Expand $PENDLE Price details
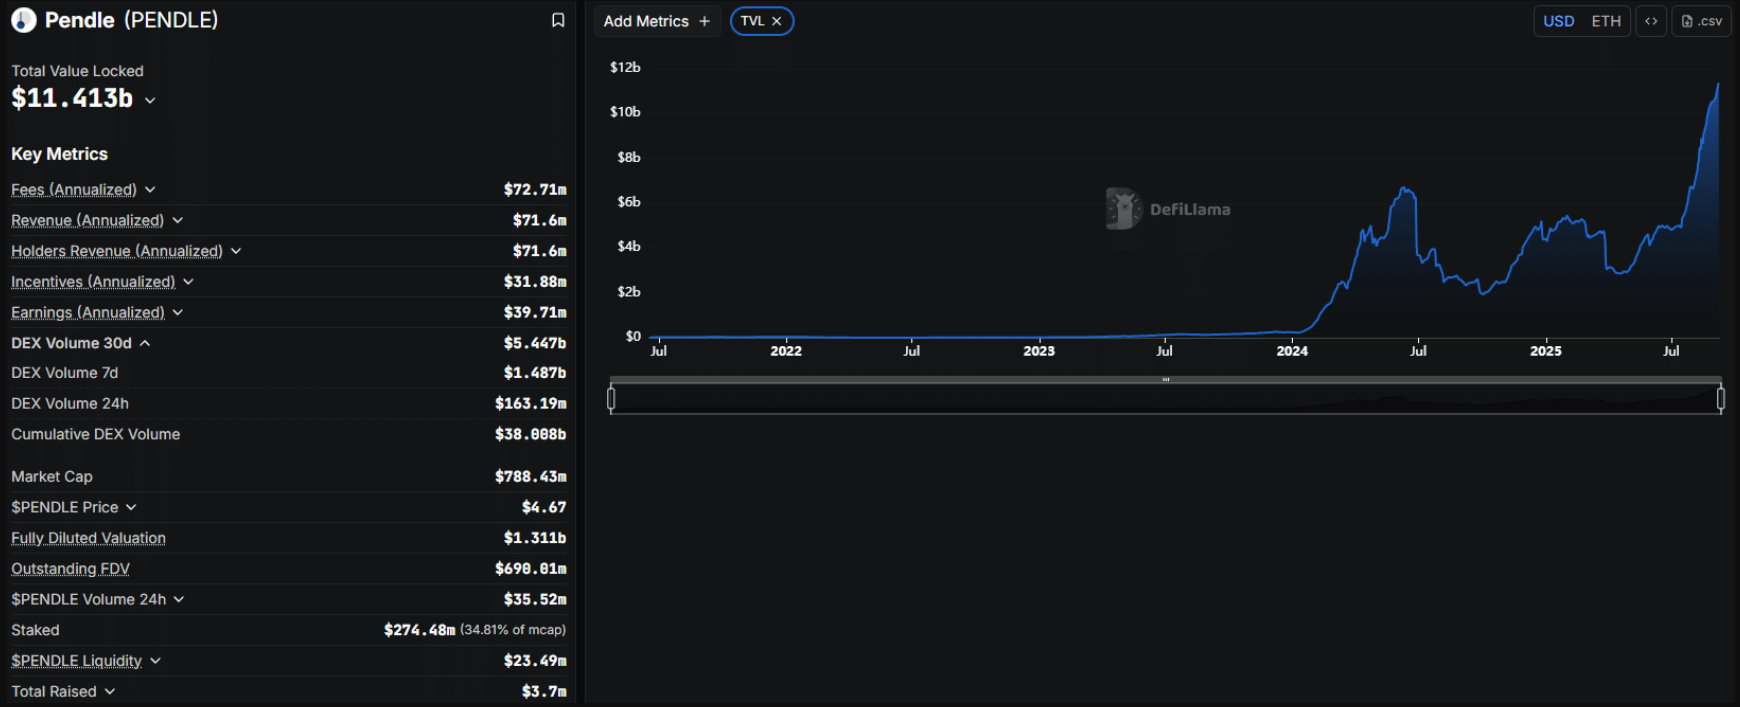Viewport: 1740px width, 707px height. click(131, 507)
